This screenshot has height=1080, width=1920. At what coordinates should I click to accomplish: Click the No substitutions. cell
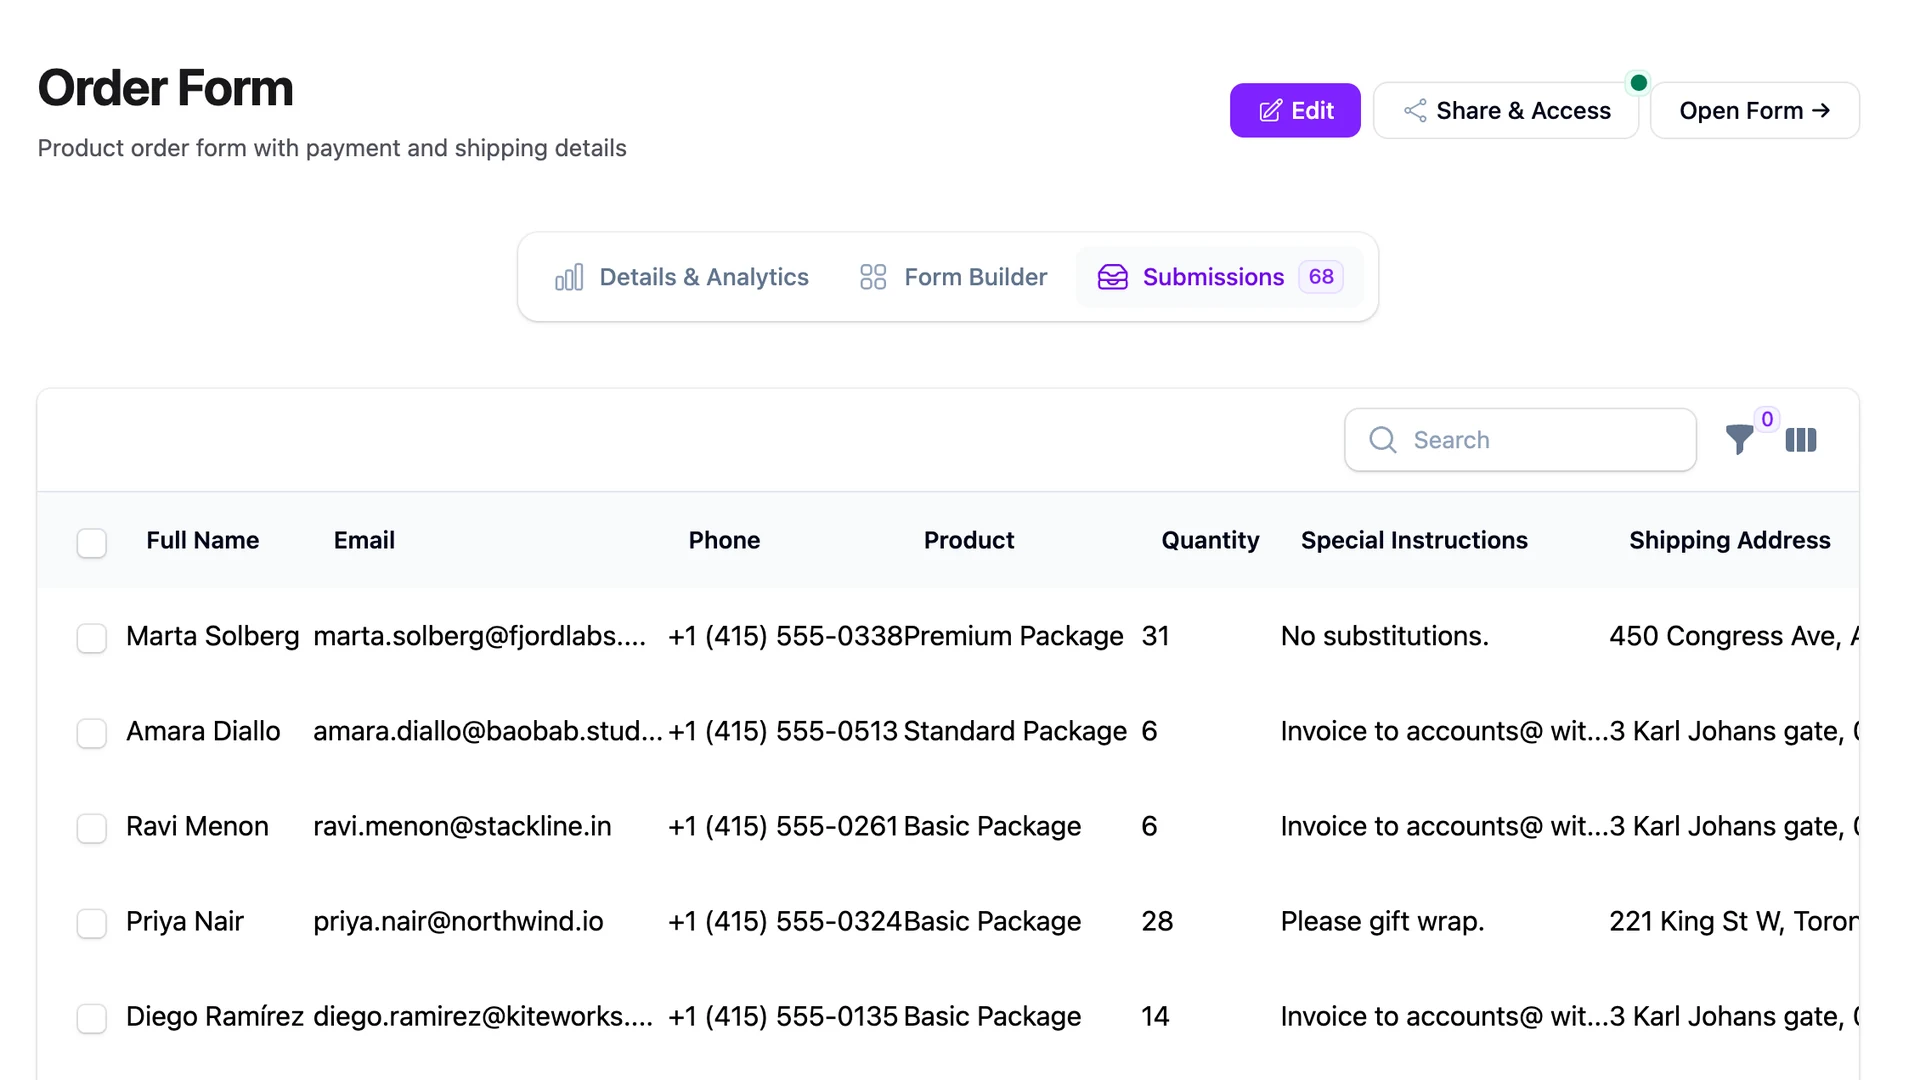tap(1384, 636)
